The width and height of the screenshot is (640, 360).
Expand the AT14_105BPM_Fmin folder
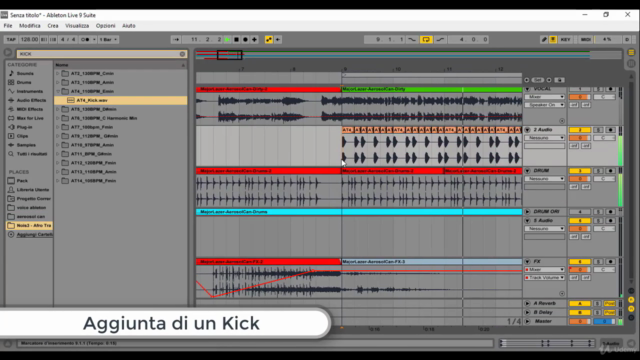[58, 181]
